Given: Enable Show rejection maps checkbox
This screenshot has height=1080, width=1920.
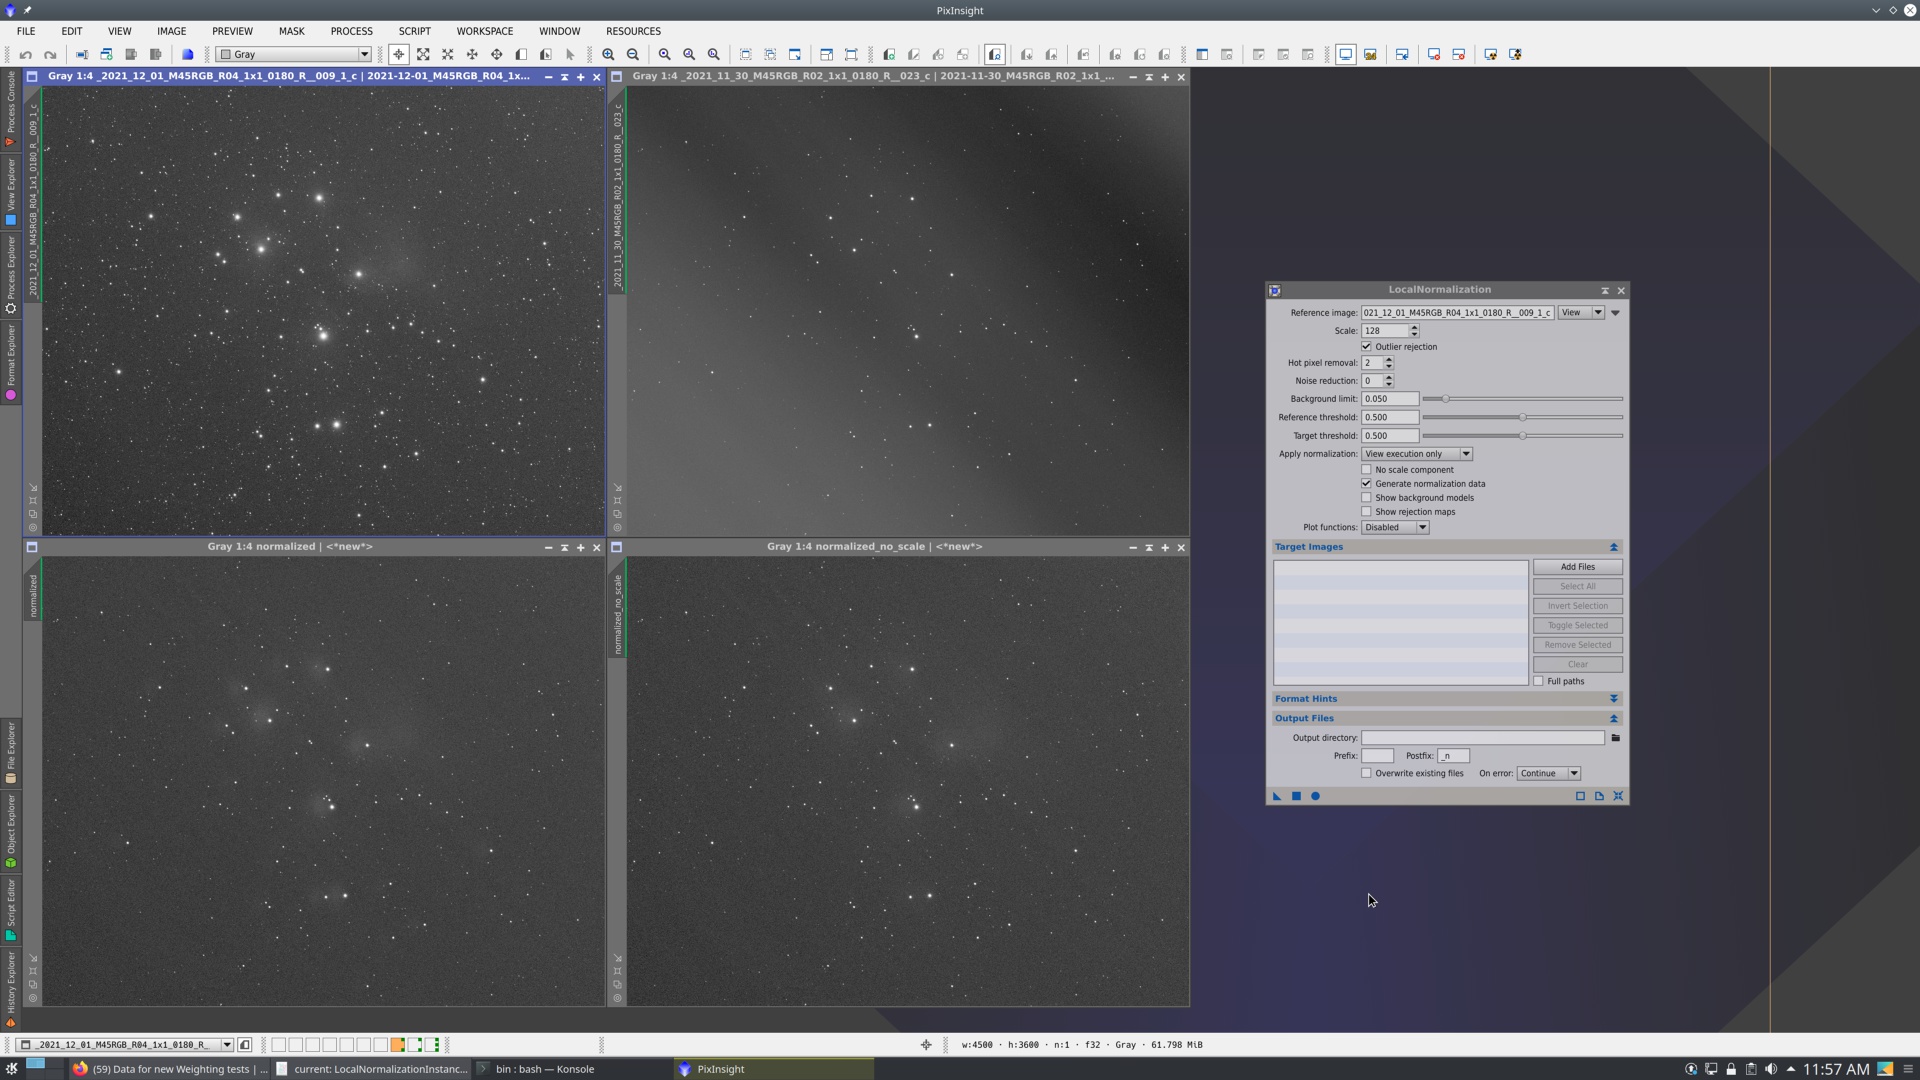Looking at the screenshot, I should (1367, 512).
